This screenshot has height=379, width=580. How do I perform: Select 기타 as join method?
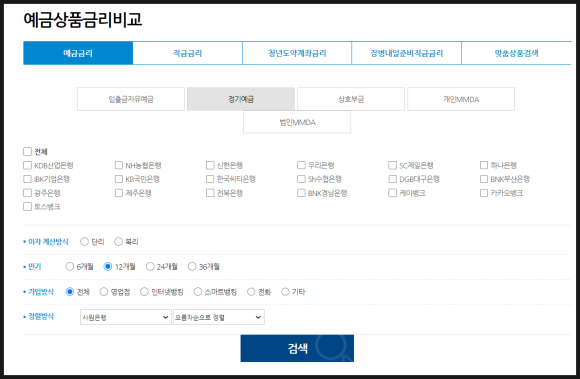click(285, 292)
